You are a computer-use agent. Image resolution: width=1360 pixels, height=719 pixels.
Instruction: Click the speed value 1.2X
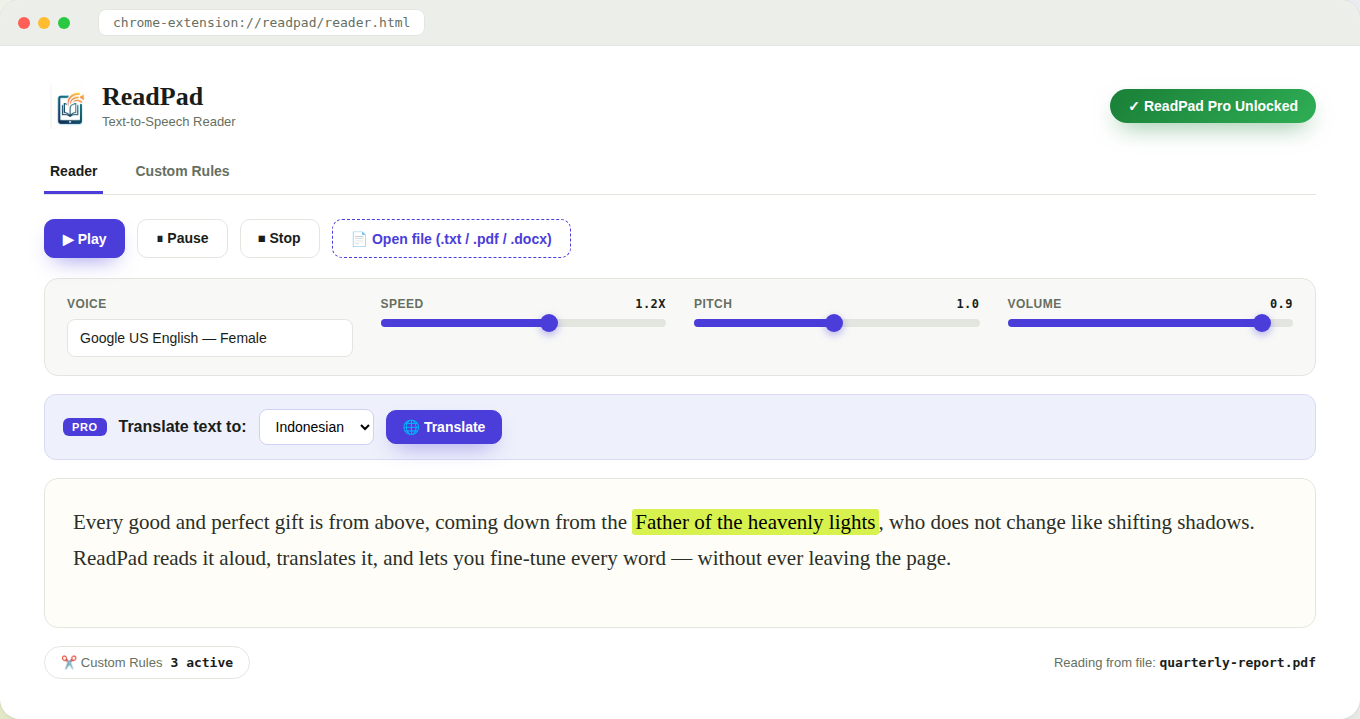[650, 304]
